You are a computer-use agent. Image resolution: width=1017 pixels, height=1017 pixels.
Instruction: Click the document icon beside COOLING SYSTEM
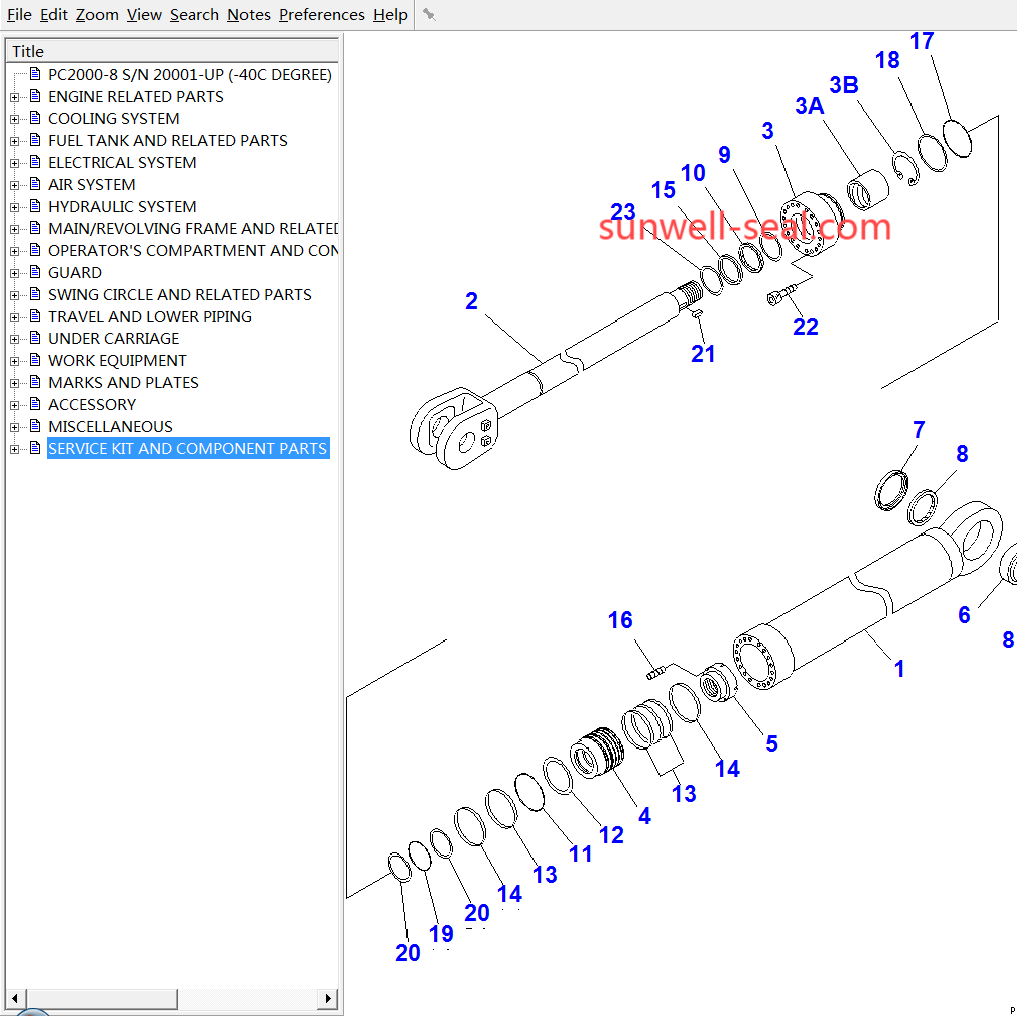(x=35, y=118)
